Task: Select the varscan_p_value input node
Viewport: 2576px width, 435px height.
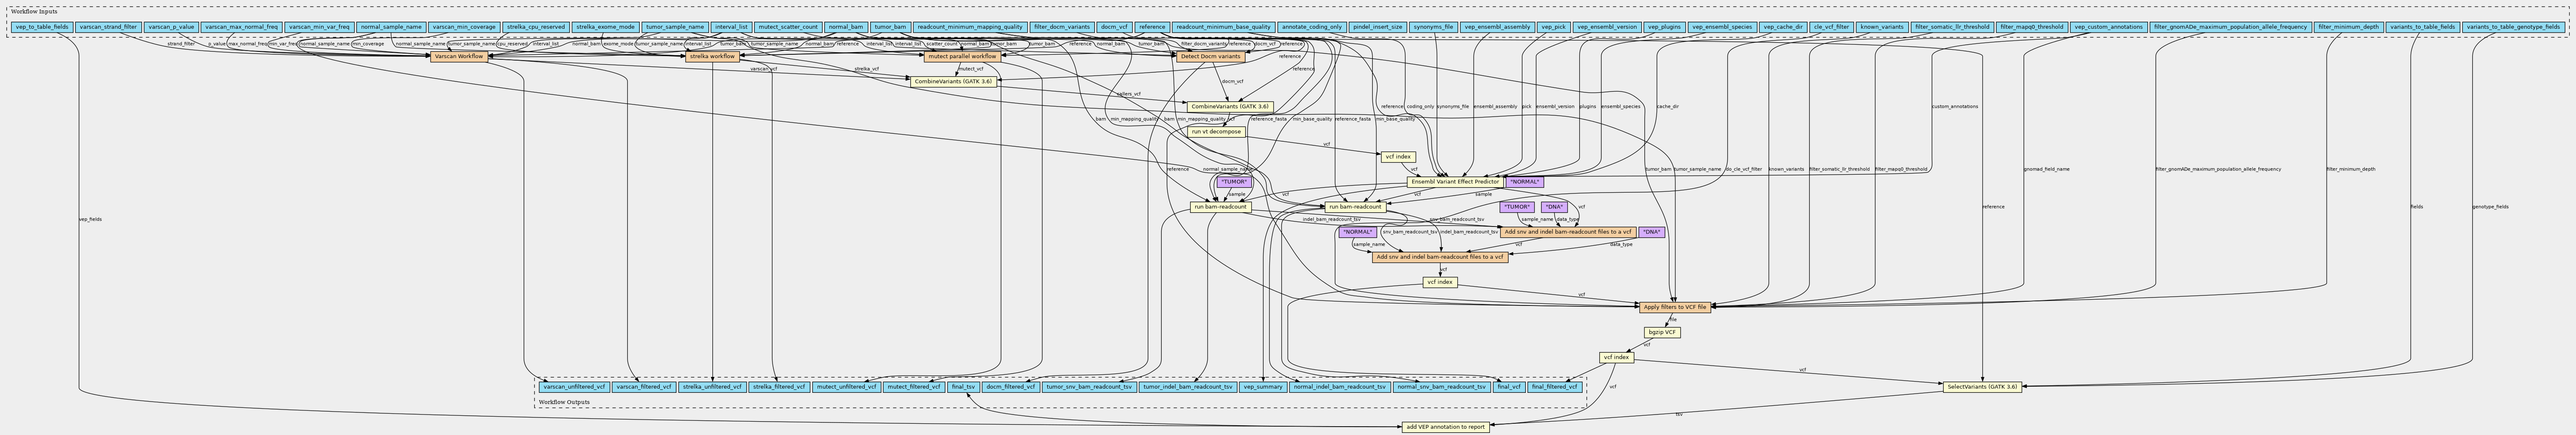Action: pyautogui.click(x=171, y=27)
